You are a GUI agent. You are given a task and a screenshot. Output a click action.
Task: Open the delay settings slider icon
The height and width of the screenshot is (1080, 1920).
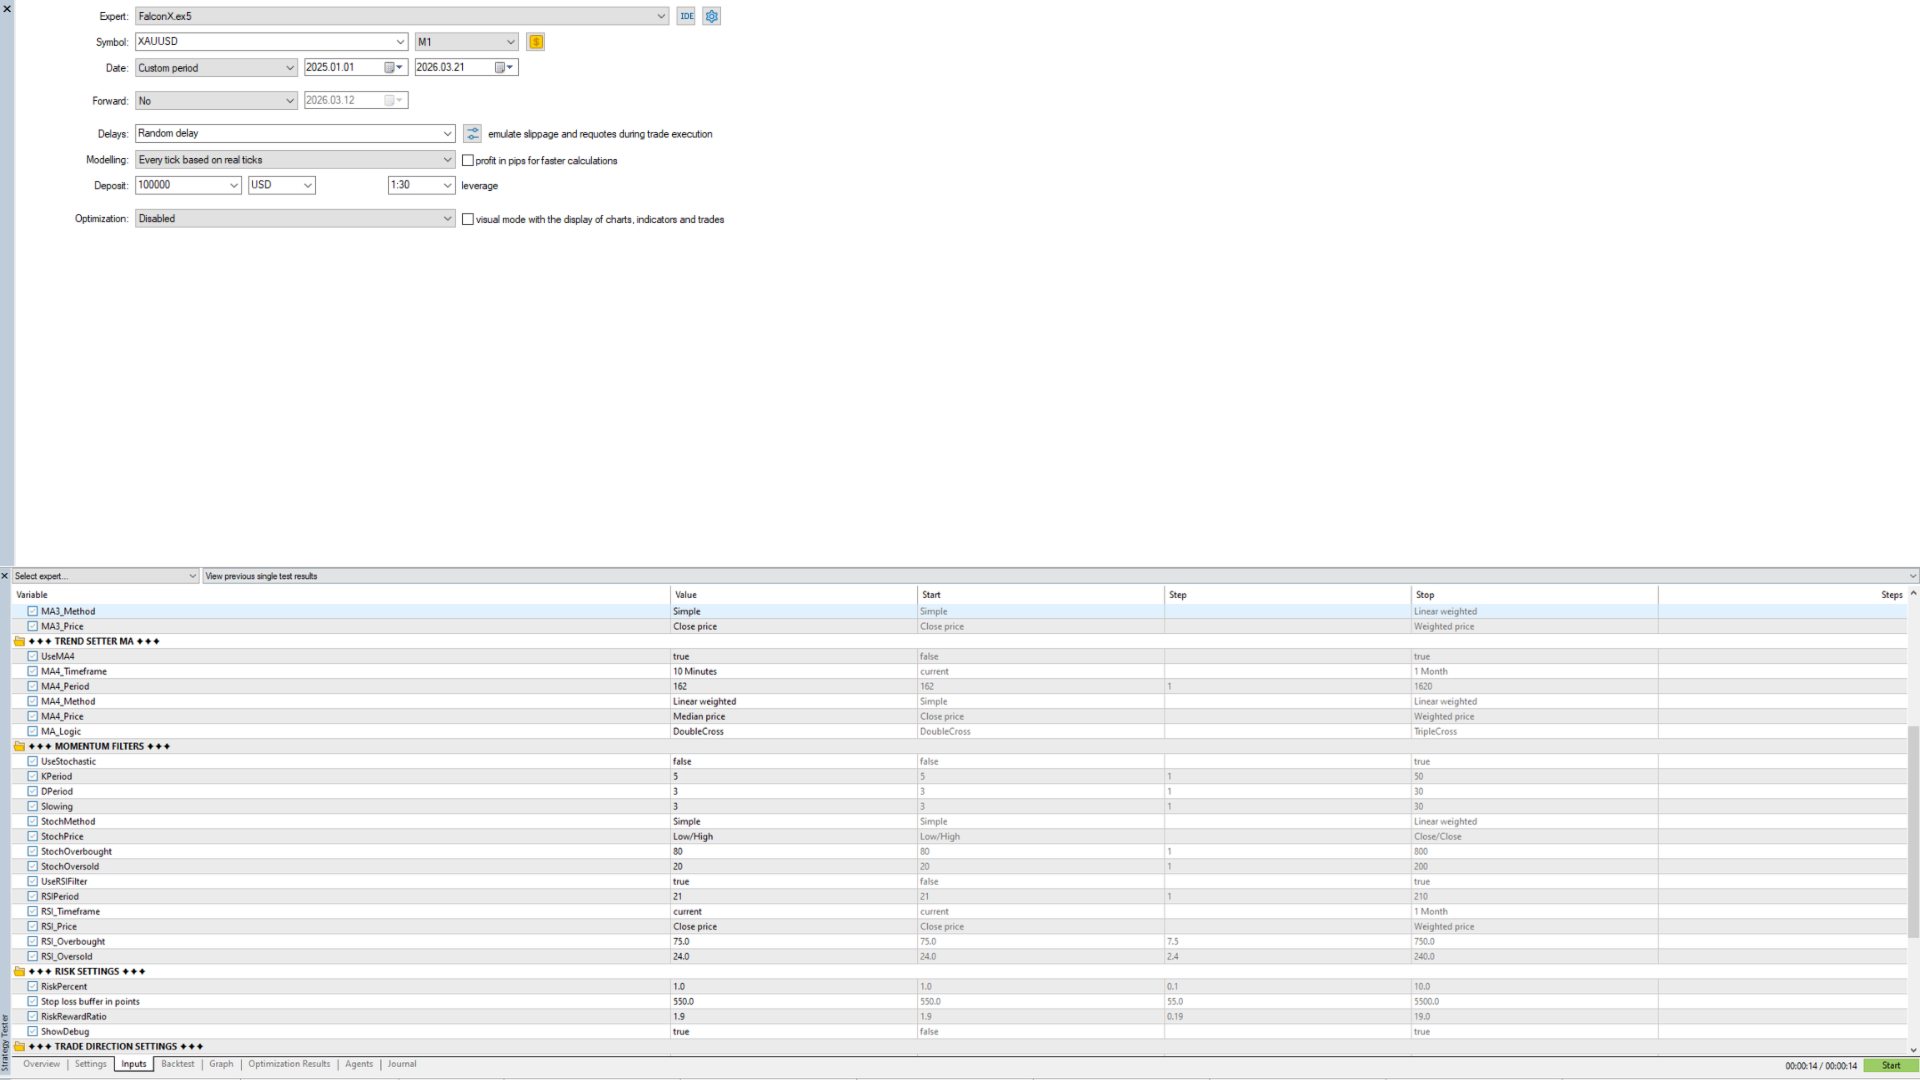[473, 134]
